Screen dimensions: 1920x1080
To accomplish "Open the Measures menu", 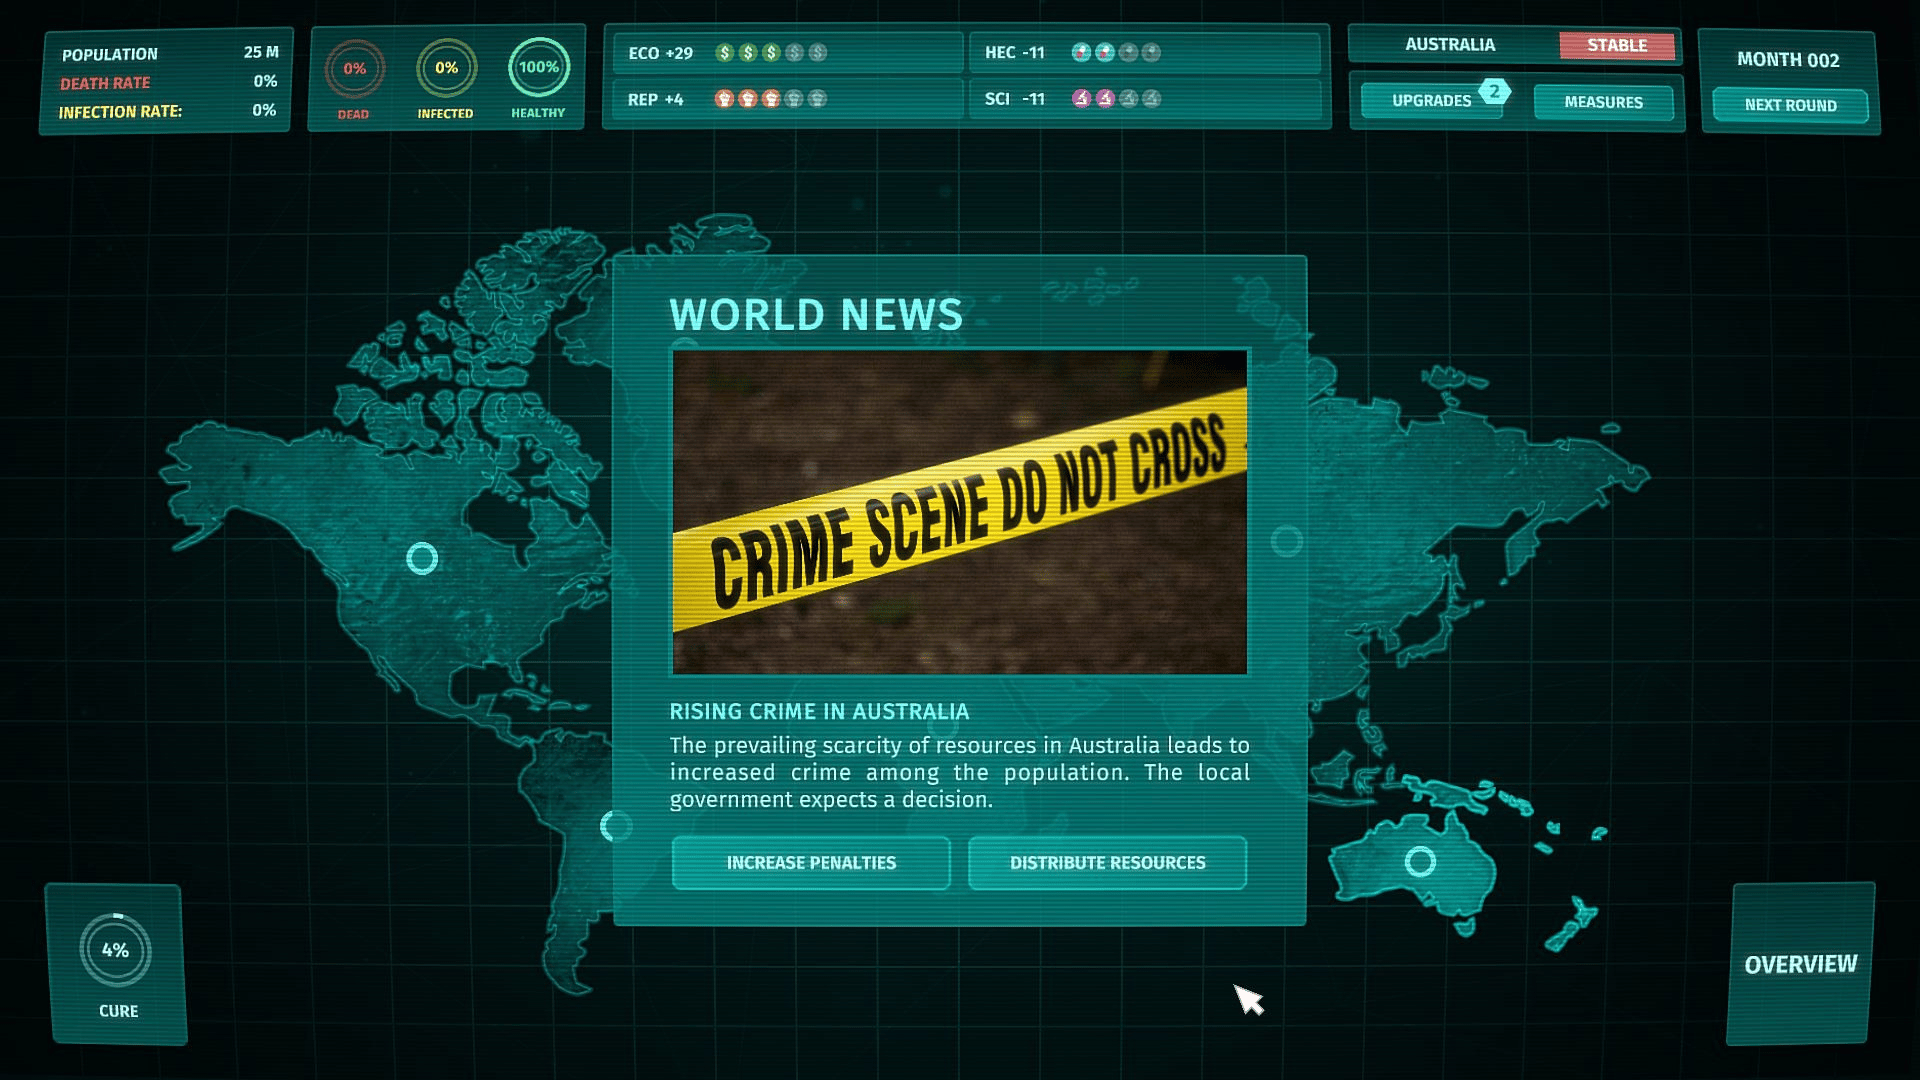I will tap(1603, 102).
